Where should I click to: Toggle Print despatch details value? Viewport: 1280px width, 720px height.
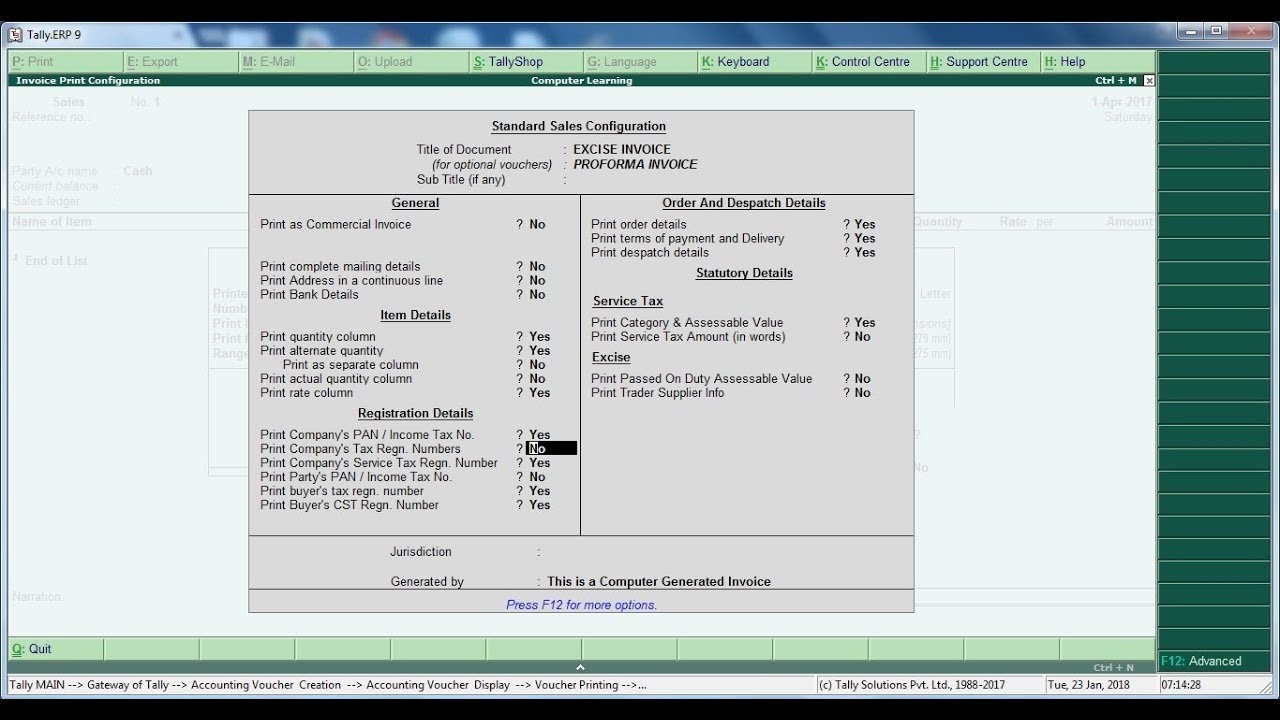point(865,253)
